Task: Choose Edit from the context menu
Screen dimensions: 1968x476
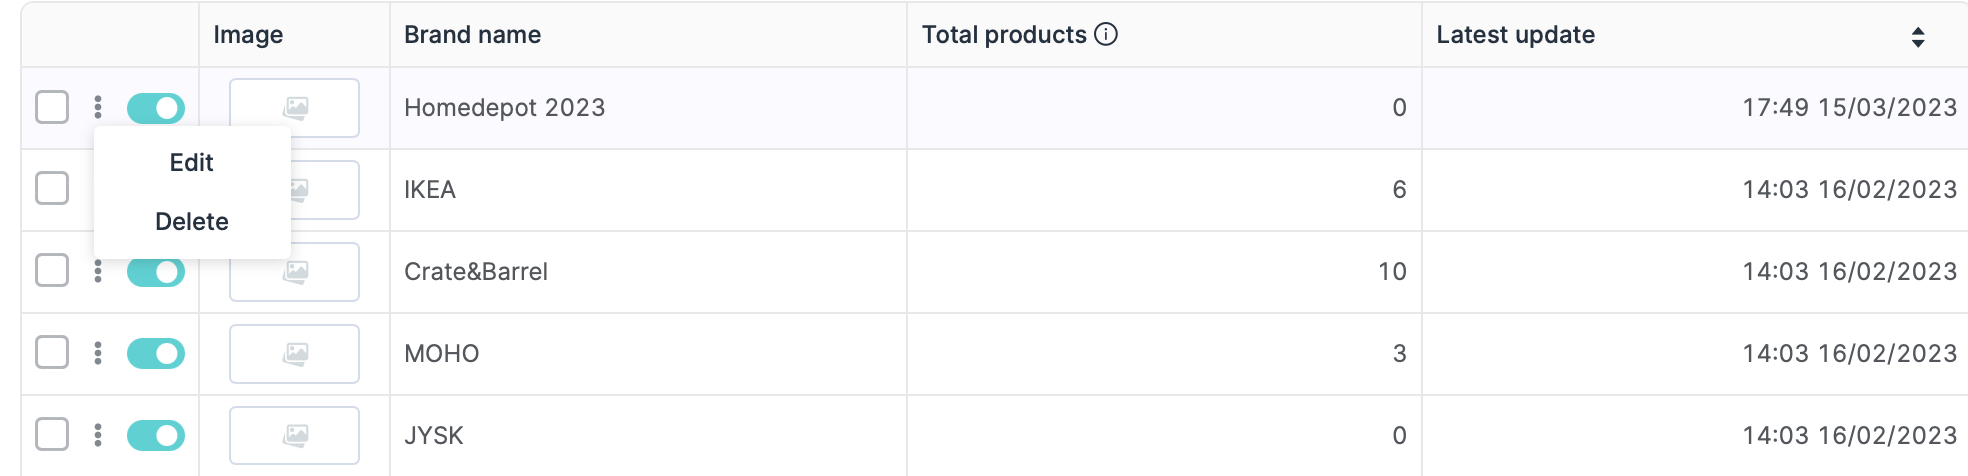Action: tap(191, 163)
